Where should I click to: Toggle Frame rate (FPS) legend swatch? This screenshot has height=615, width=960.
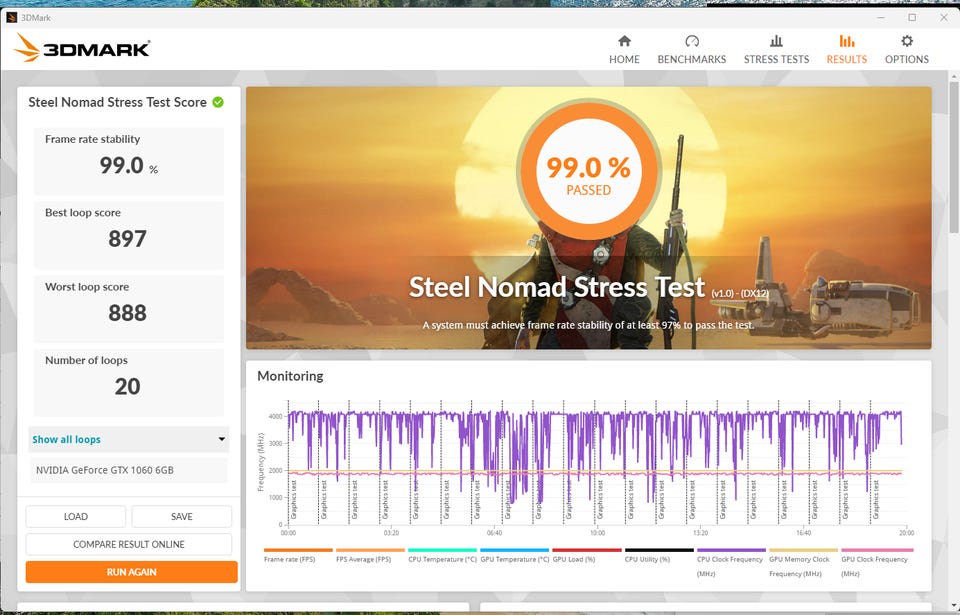298,550
